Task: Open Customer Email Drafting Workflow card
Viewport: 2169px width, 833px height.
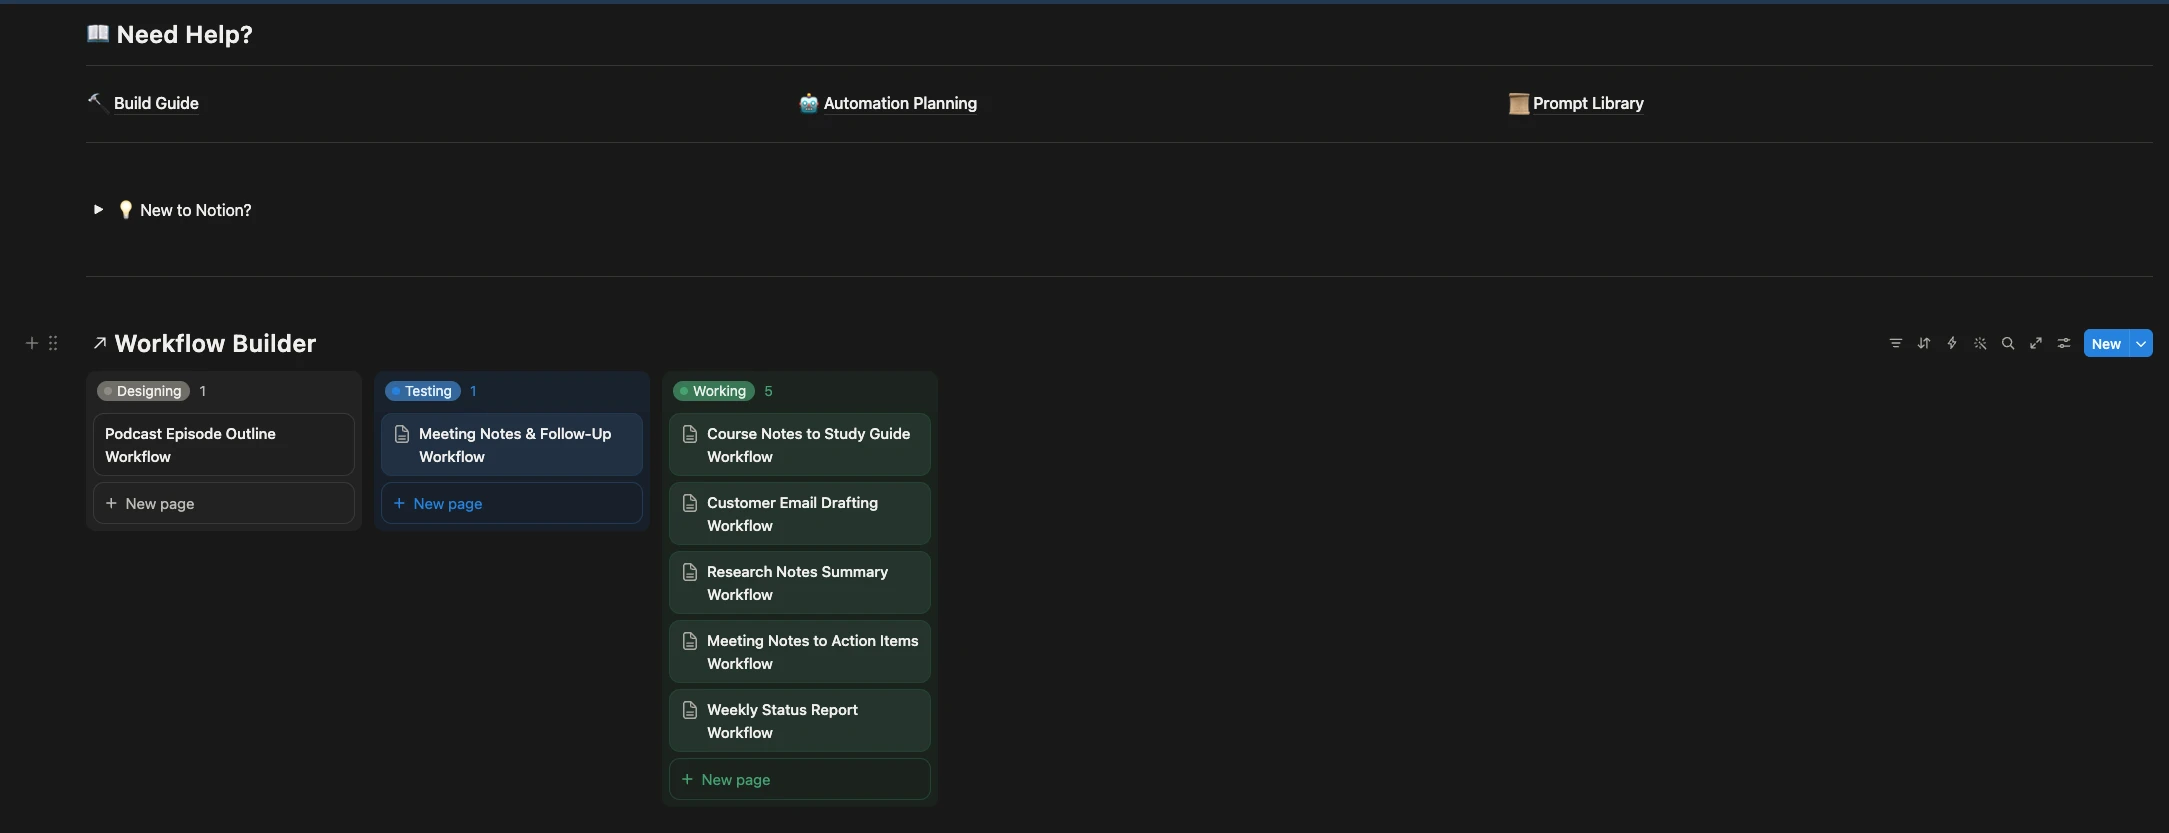Action: tap(800, 514)
